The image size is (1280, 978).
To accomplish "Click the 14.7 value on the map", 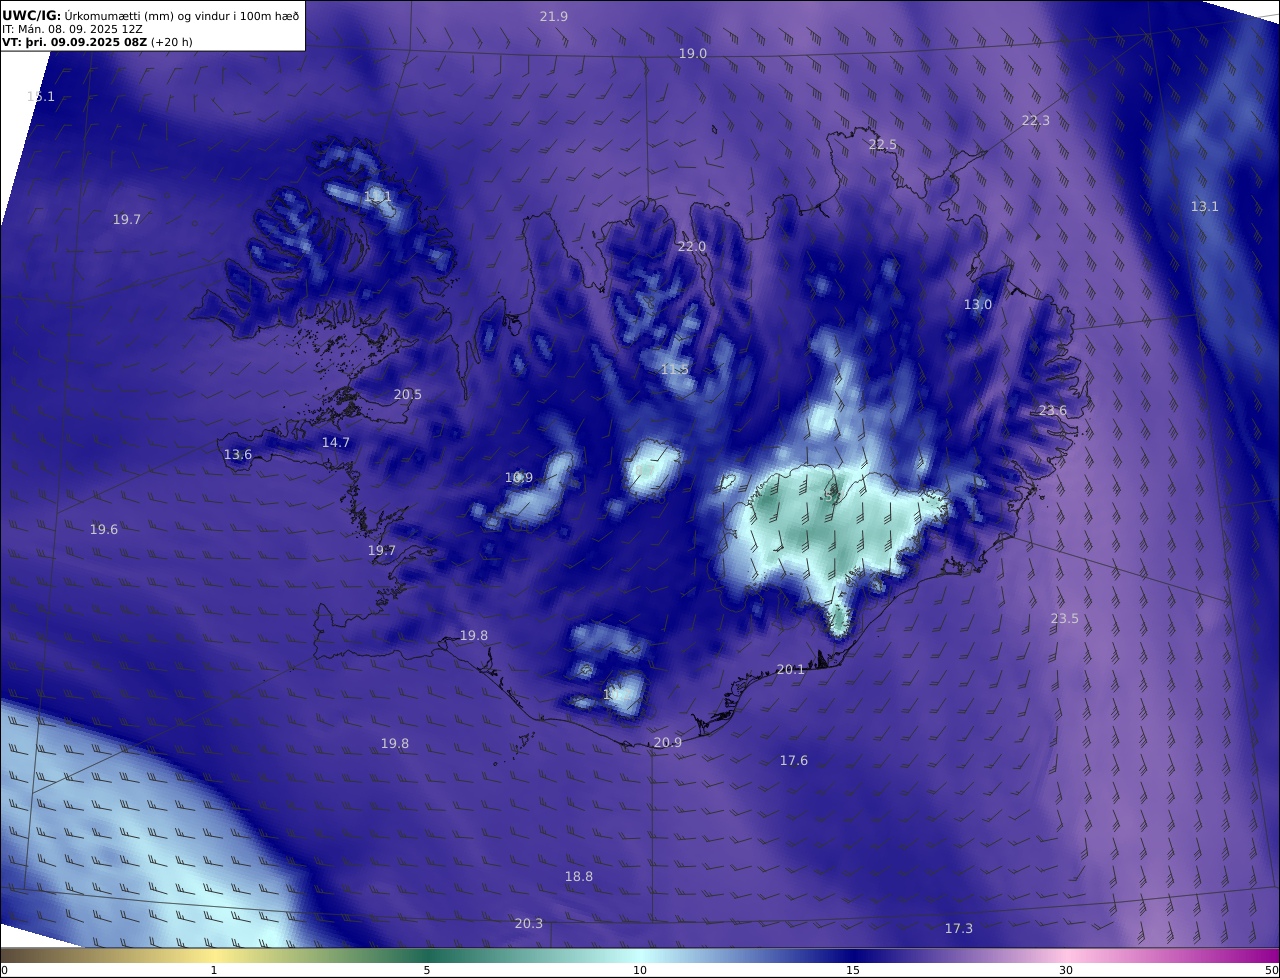I will click(336, 442).
